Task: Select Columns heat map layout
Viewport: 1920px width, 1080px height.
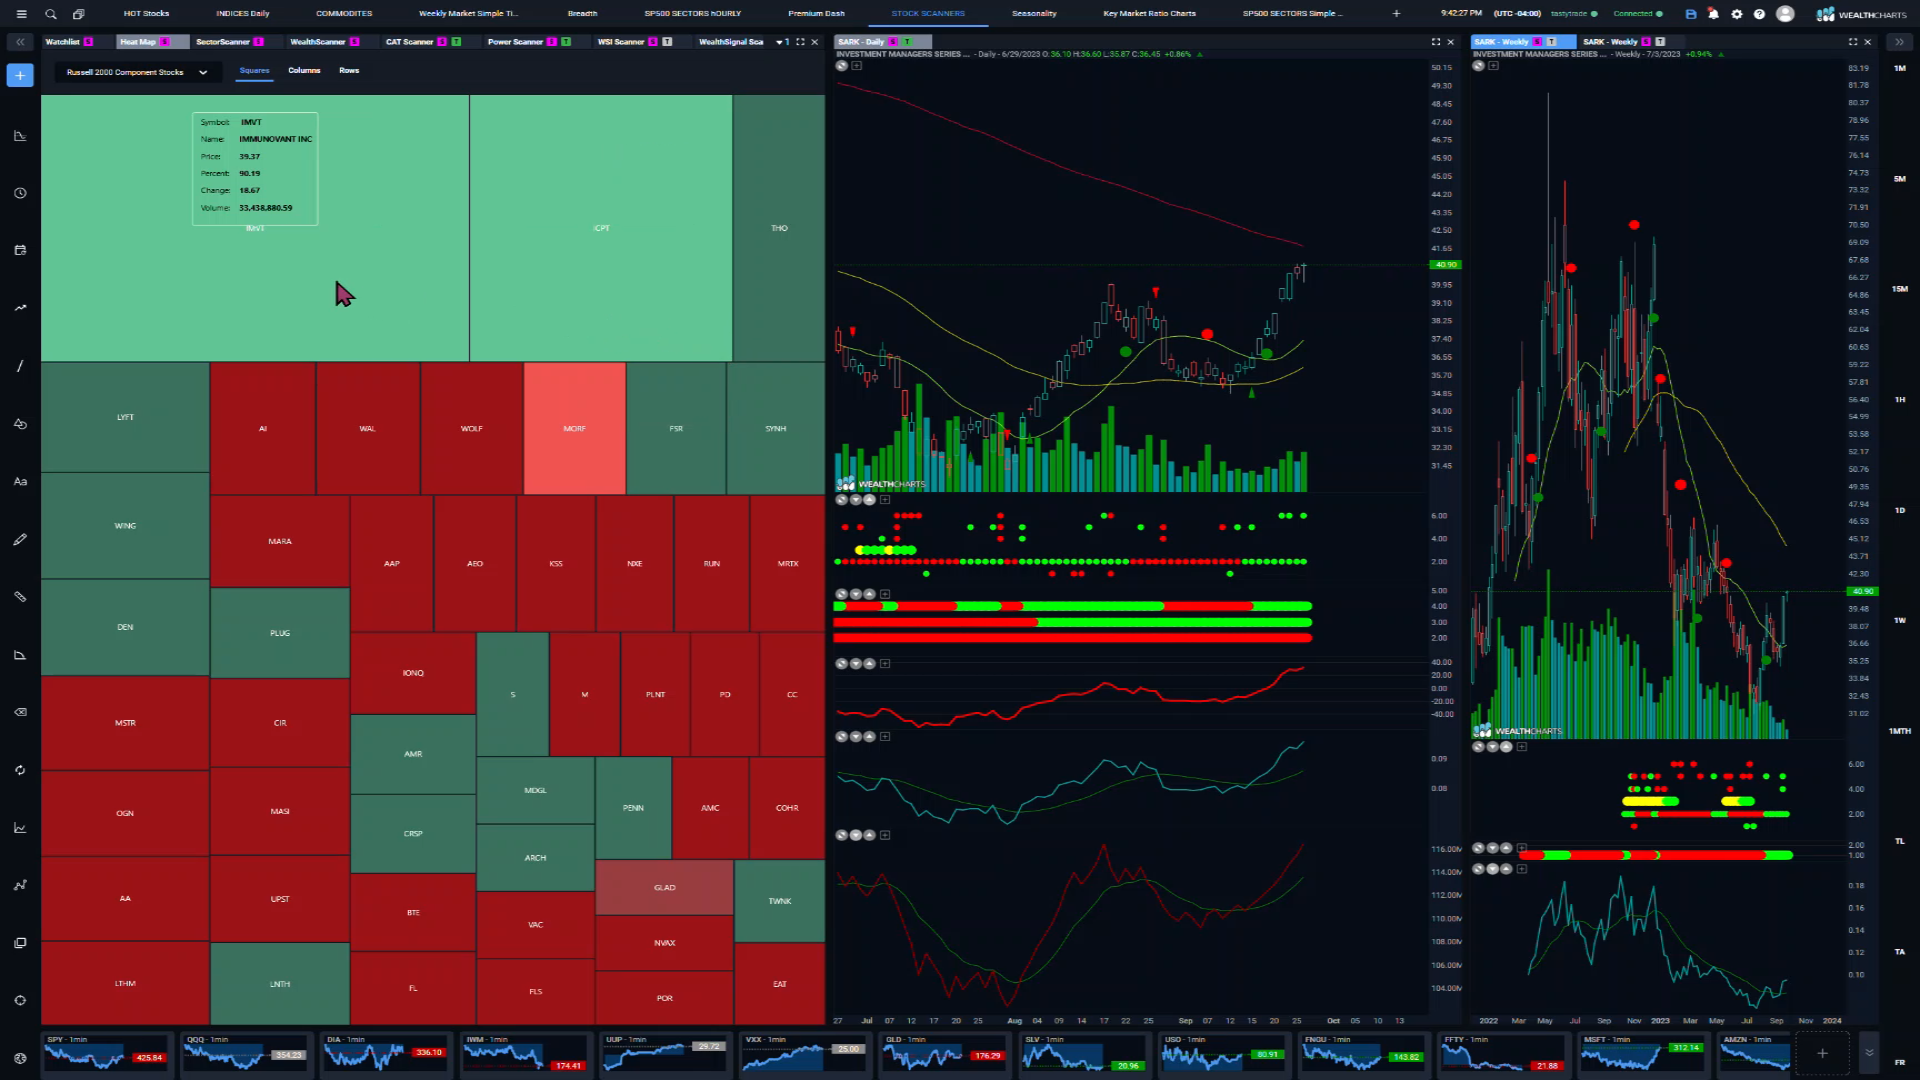Action: click(x=304, y=71)
